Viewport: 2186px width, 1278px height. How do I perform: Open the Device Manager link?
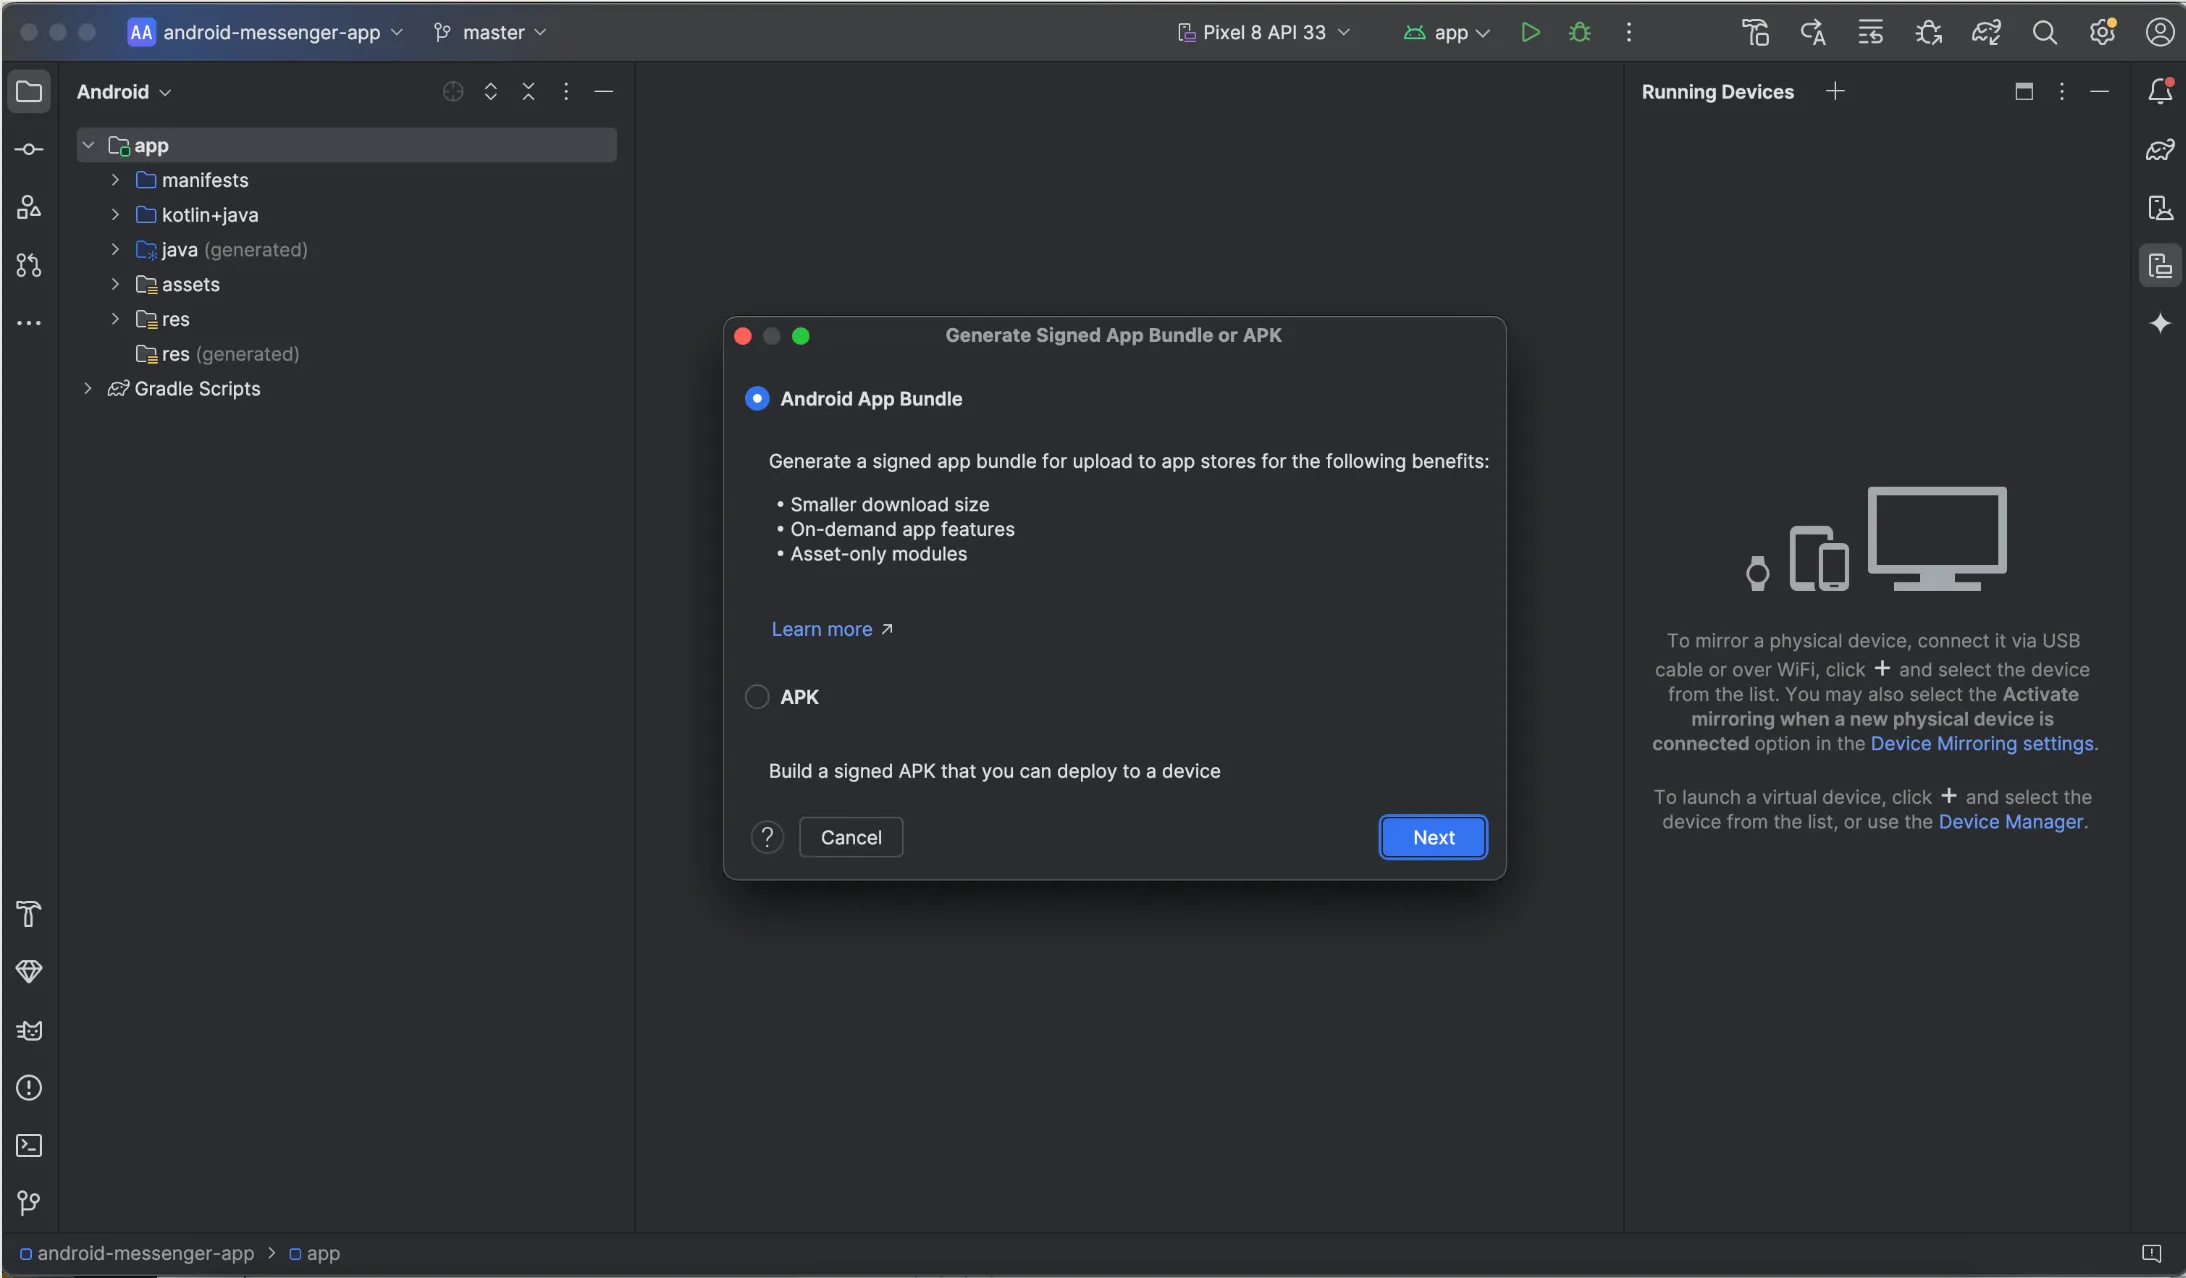[2010, 821]
